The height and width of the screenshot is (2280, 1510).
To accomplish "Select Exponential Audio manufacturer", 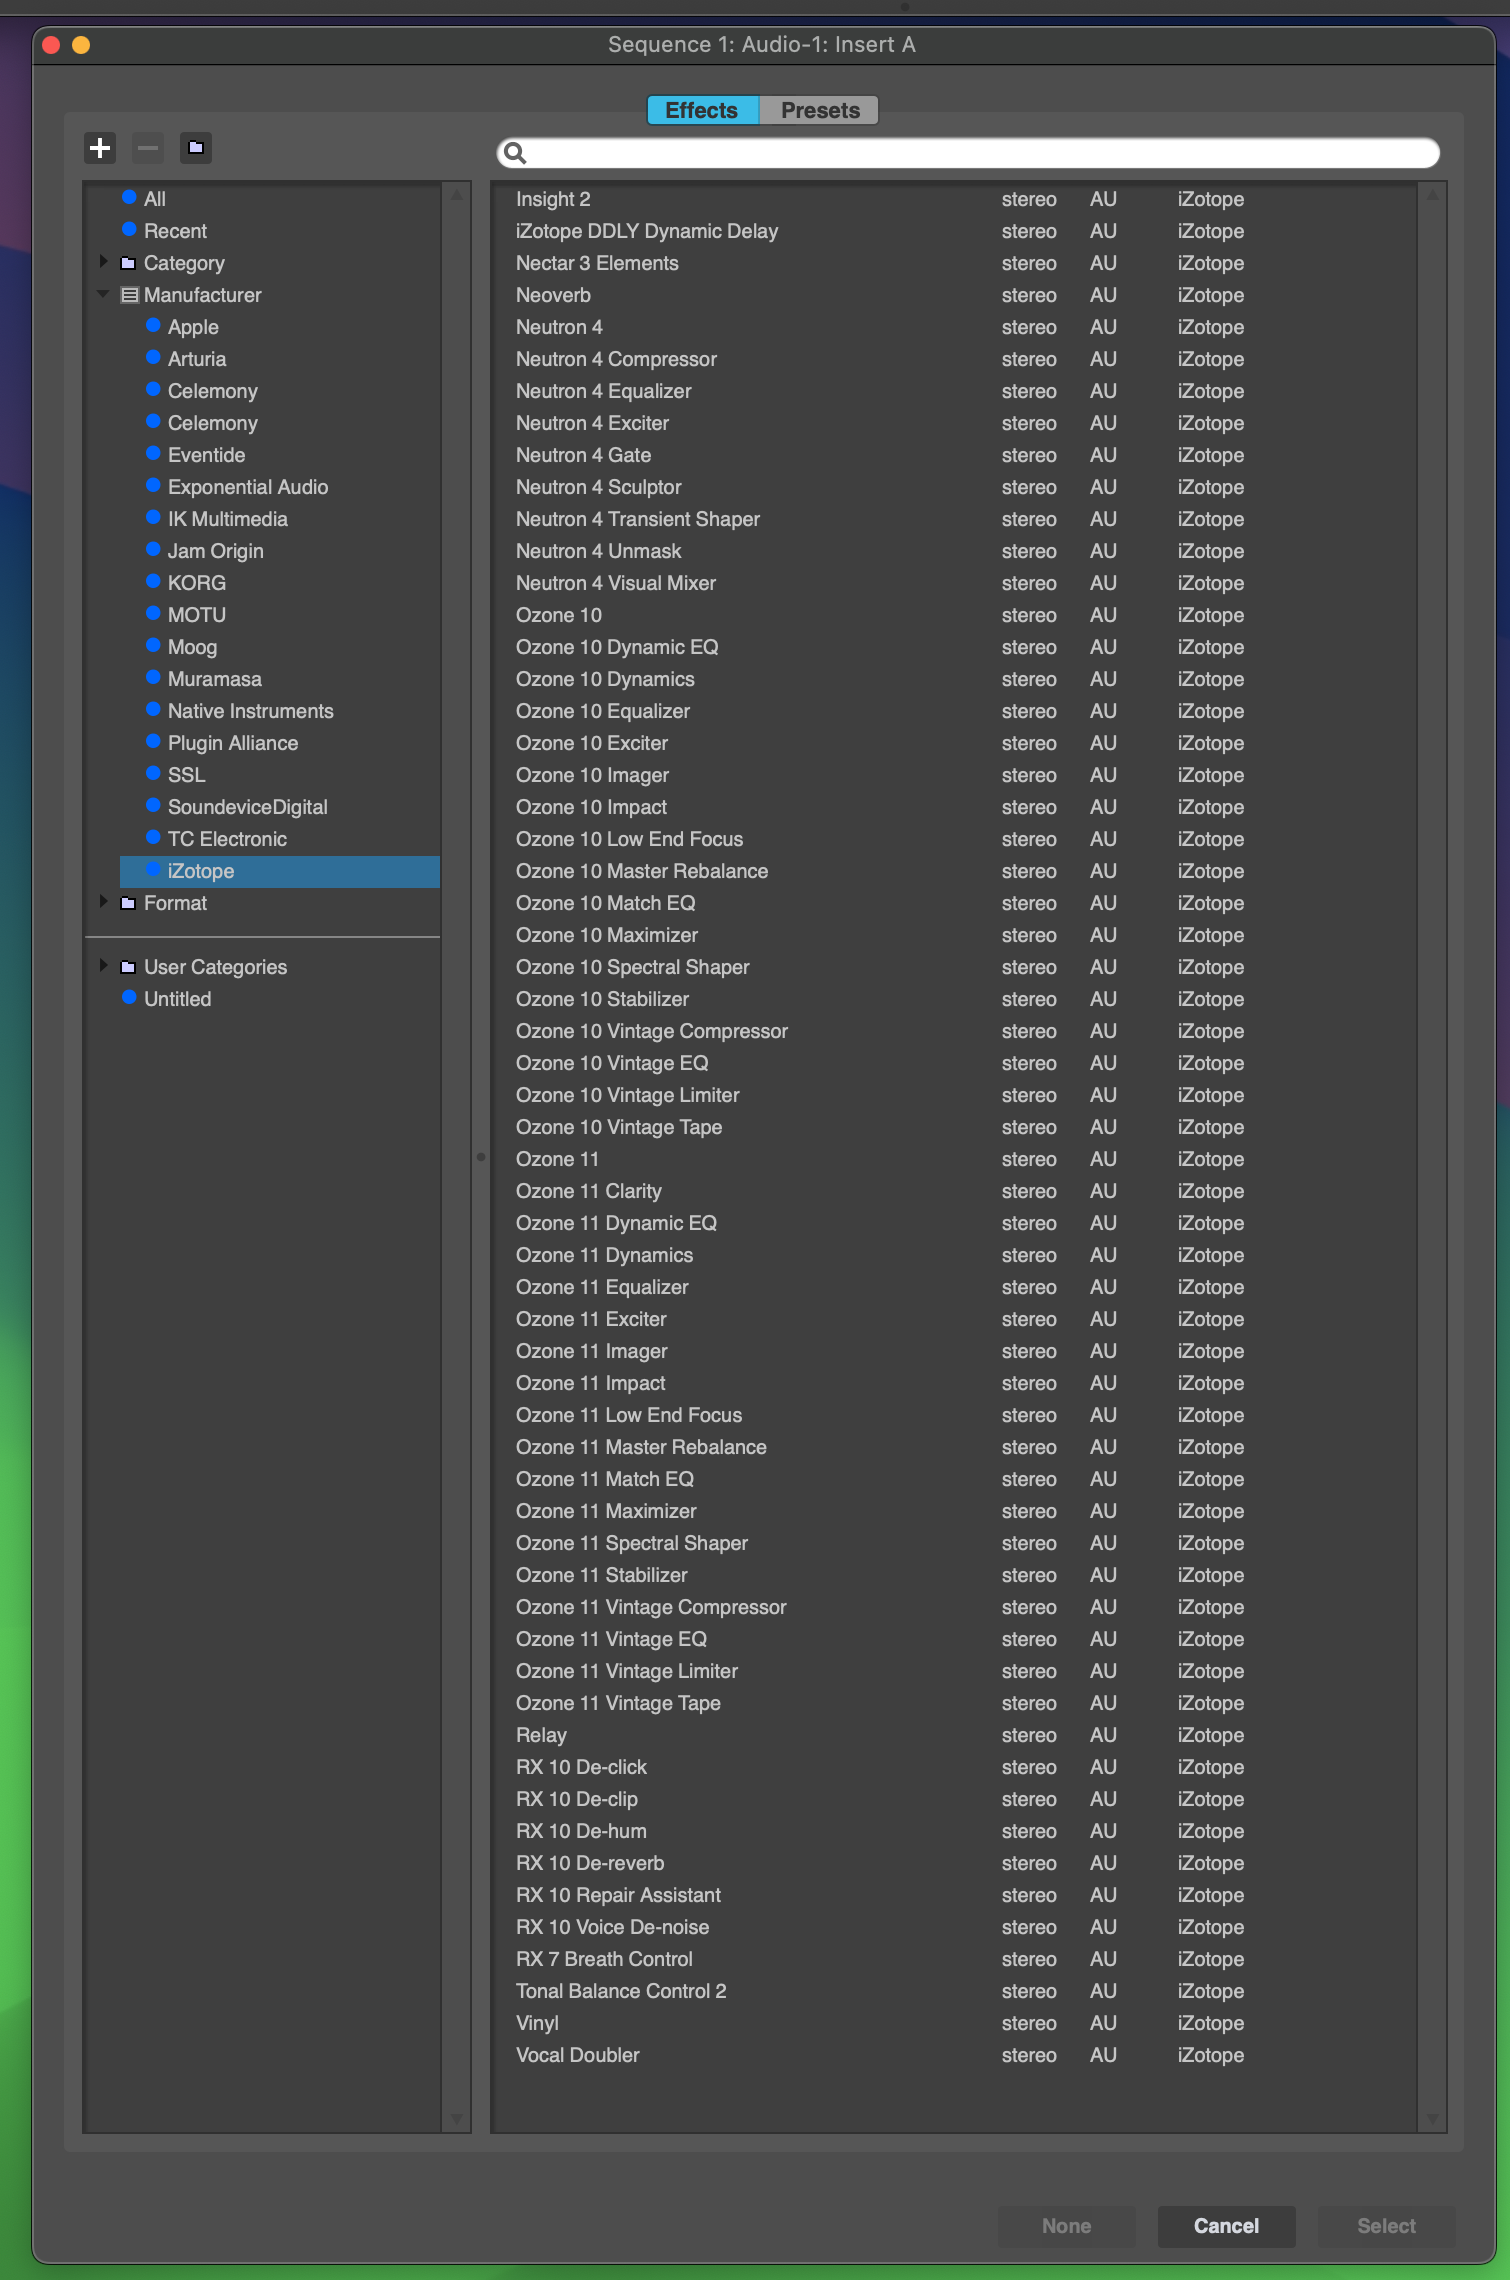I will click(x=248, y=487).
